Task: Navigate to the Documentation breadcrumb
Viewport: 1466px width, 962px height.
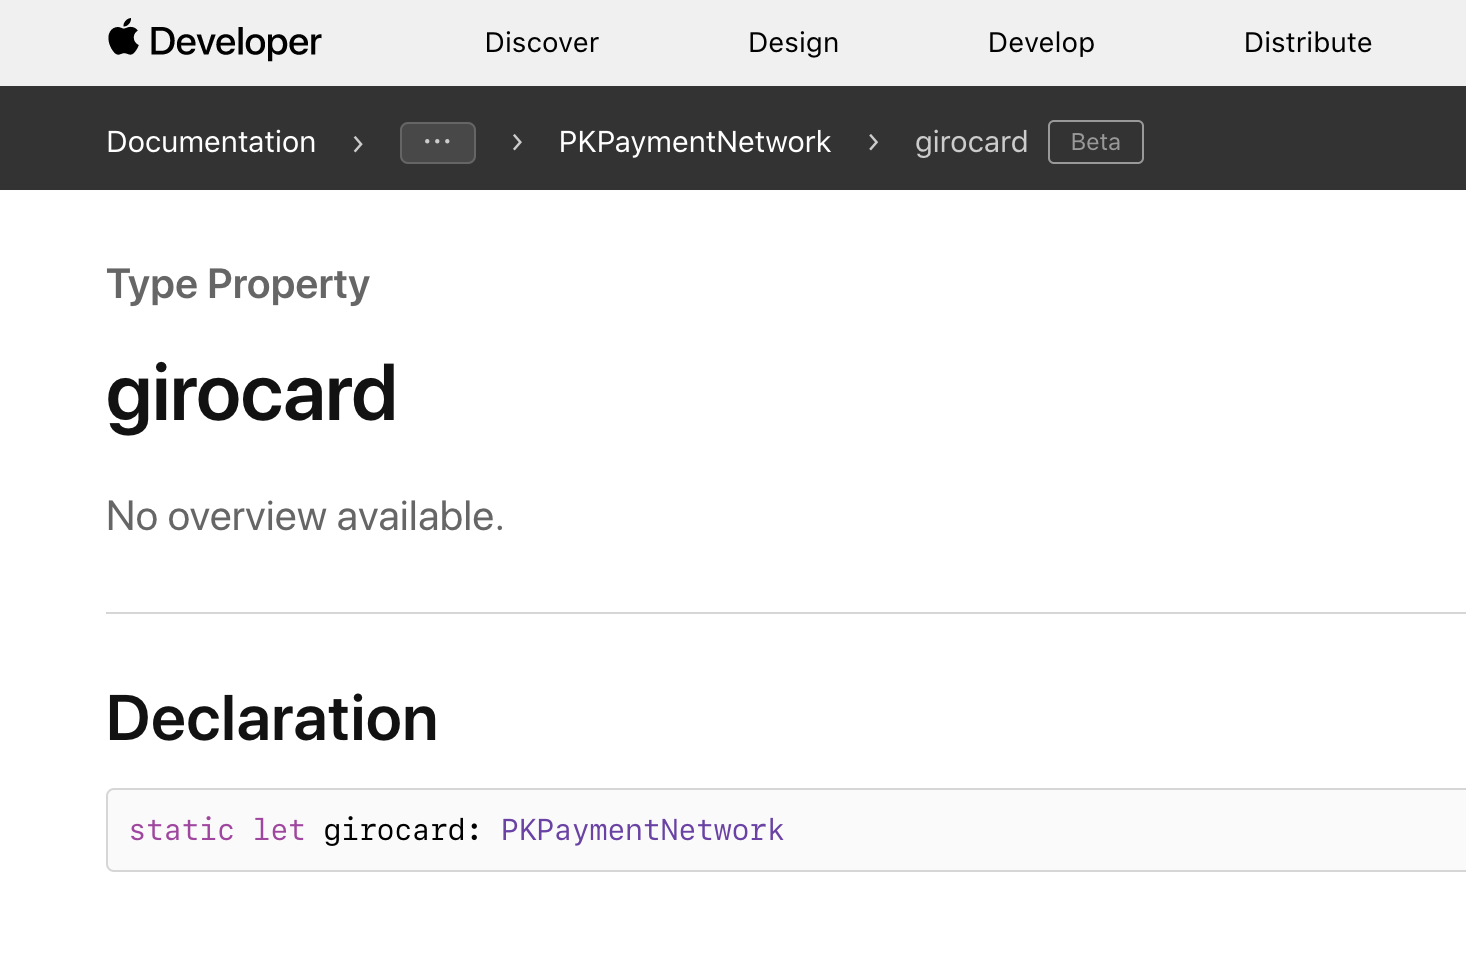Action: coord(211,142)
